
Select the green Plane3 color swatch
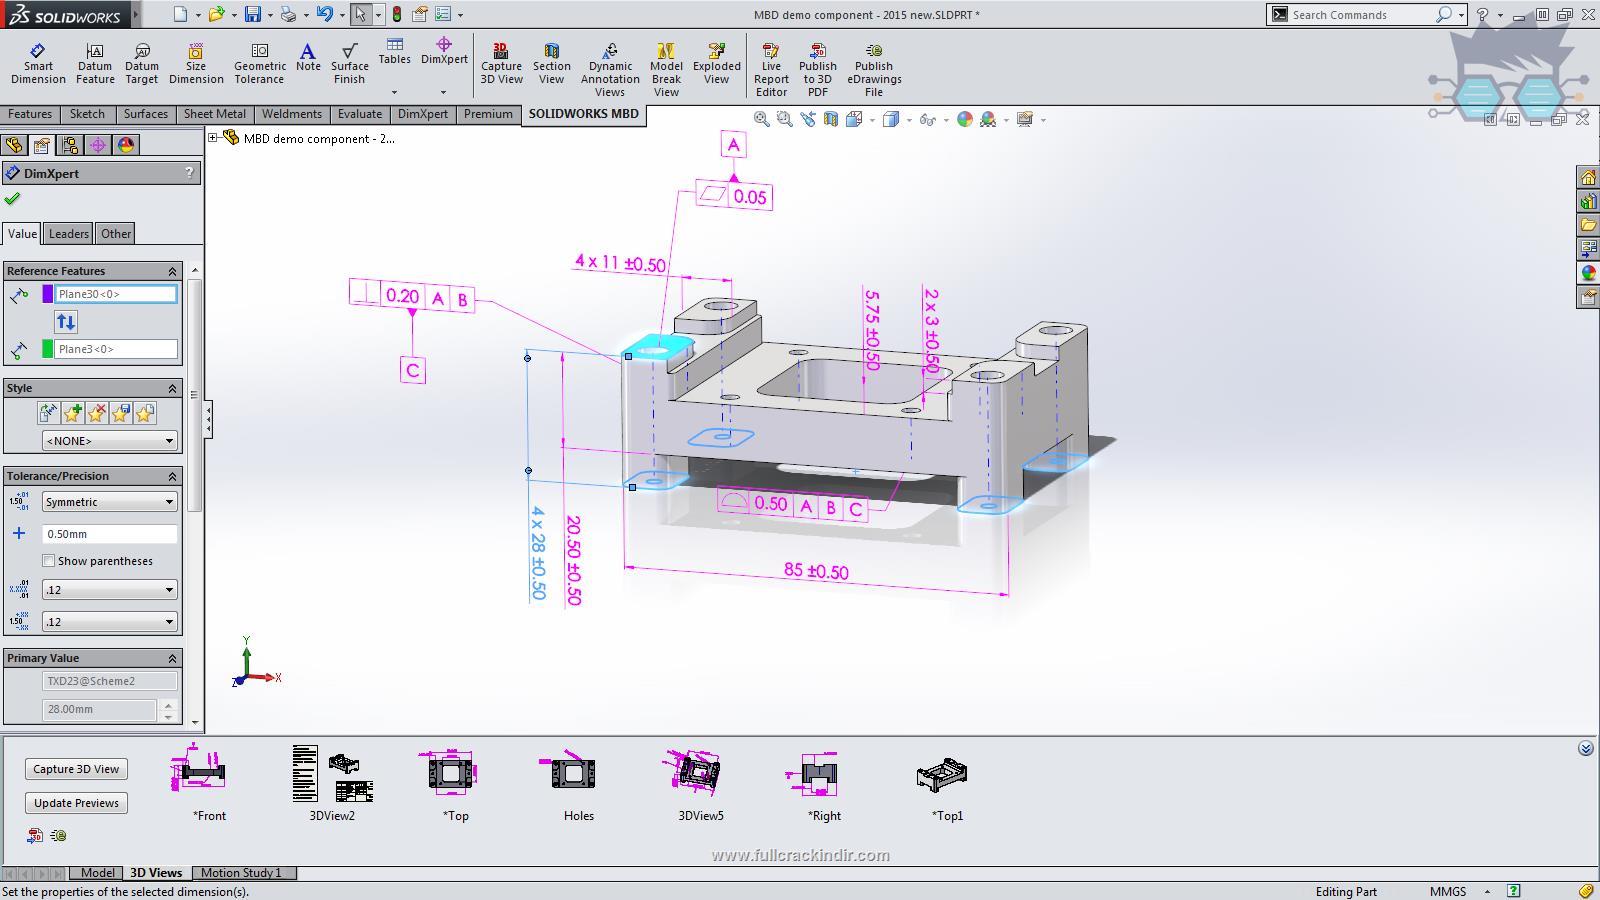click(x=47, y=349)
